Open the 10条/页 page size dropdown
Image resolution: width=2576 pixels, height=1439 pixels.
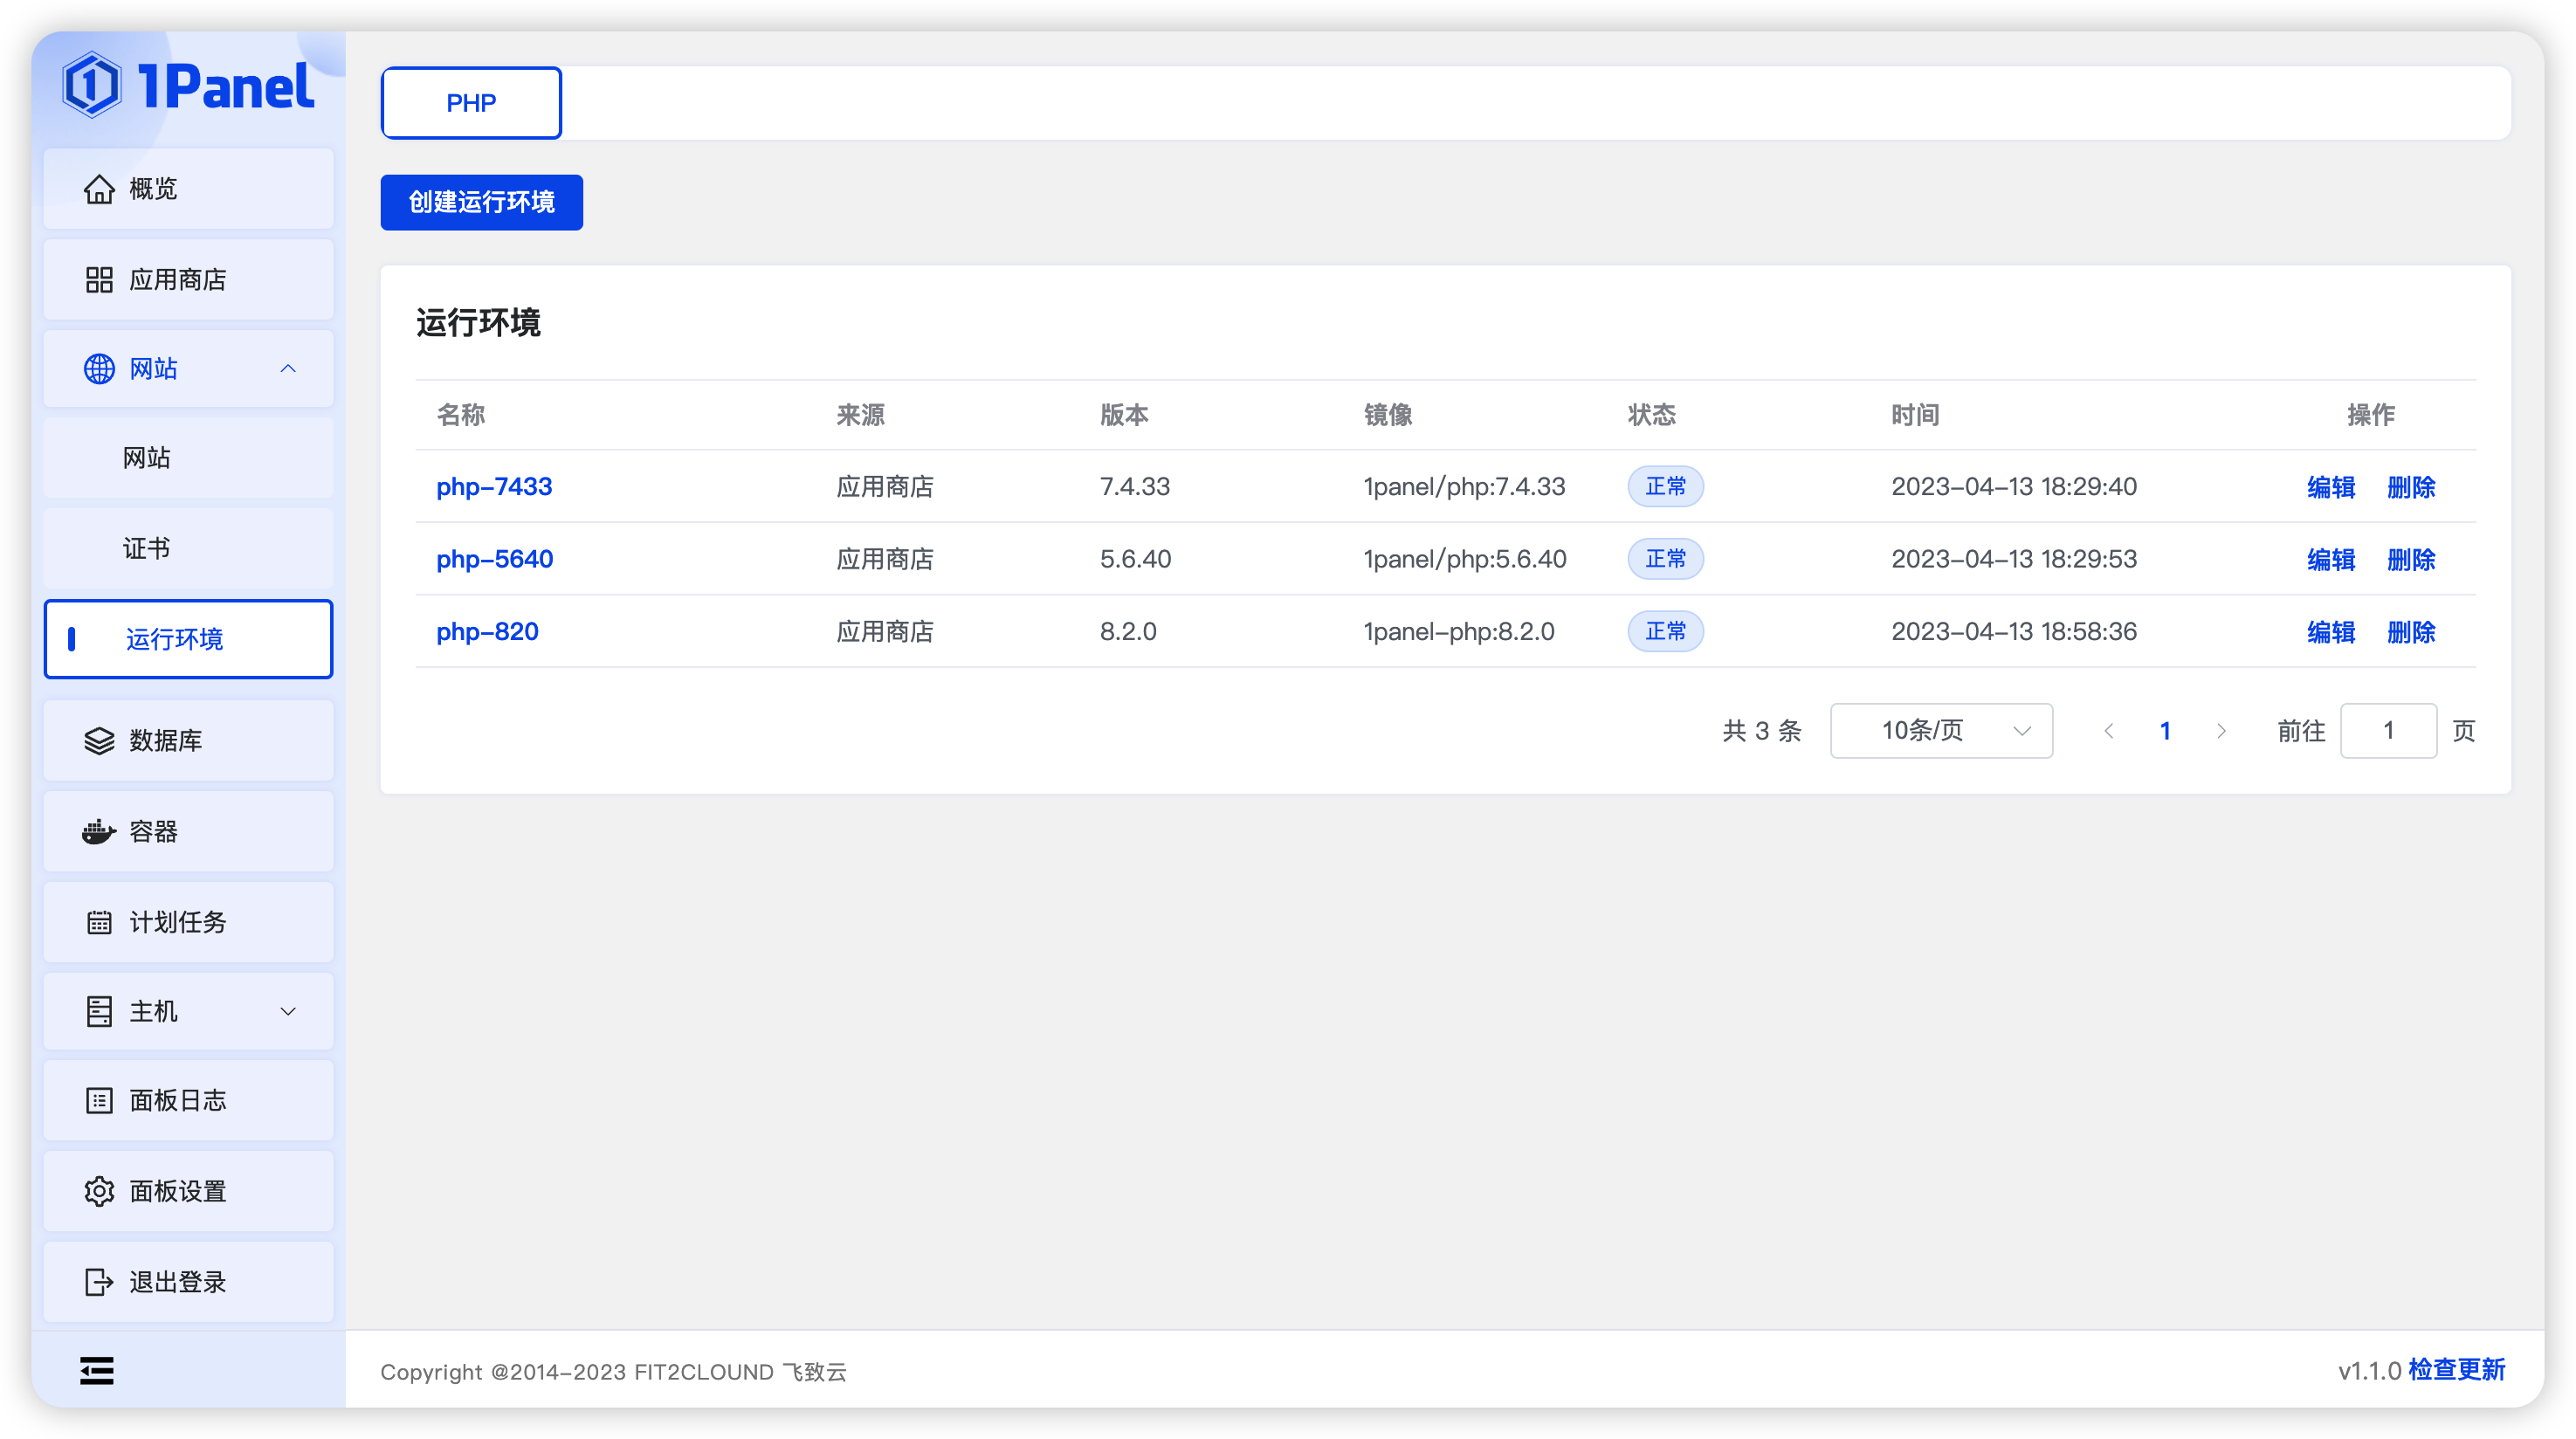(1941, 731)
